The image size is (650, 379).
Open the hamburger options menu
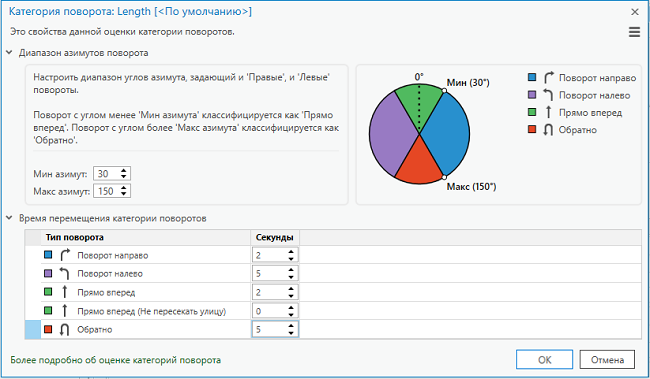pyautogui.click(x=634, y=32)
